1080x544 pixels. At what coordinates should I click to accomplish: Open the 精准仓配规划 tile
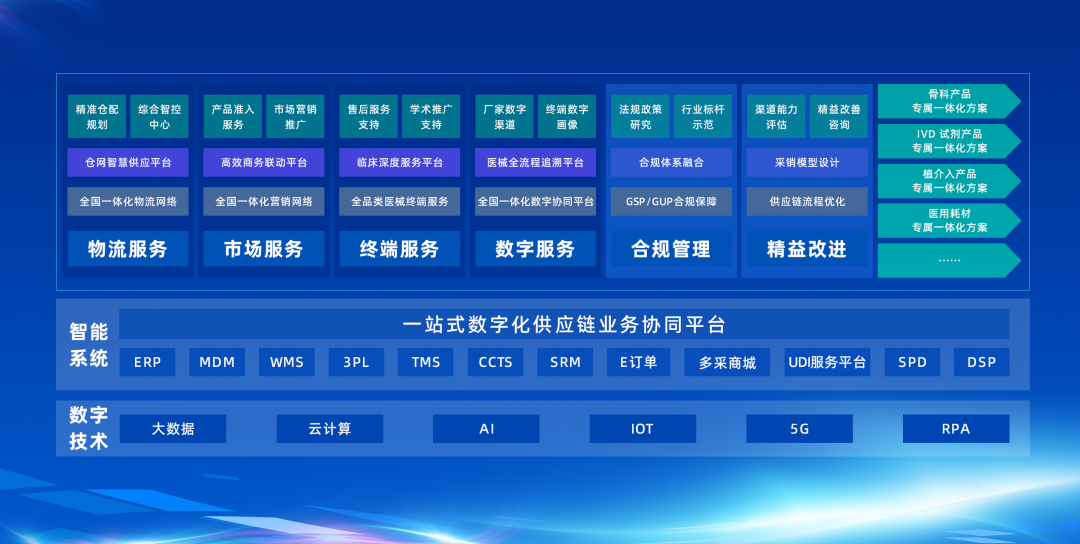97,117
